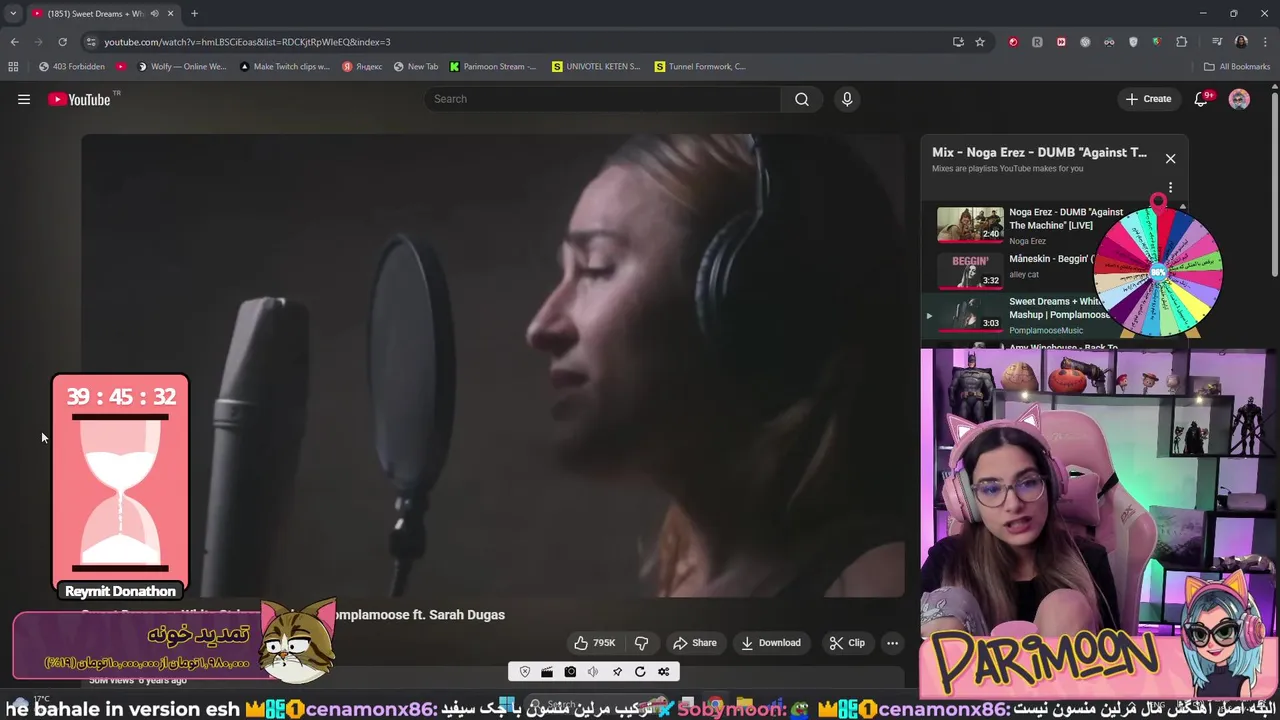This screenshot has height=720, width=1280.
Task: Open the extensions puzzle icon
Action: [x=1181, y=42]
